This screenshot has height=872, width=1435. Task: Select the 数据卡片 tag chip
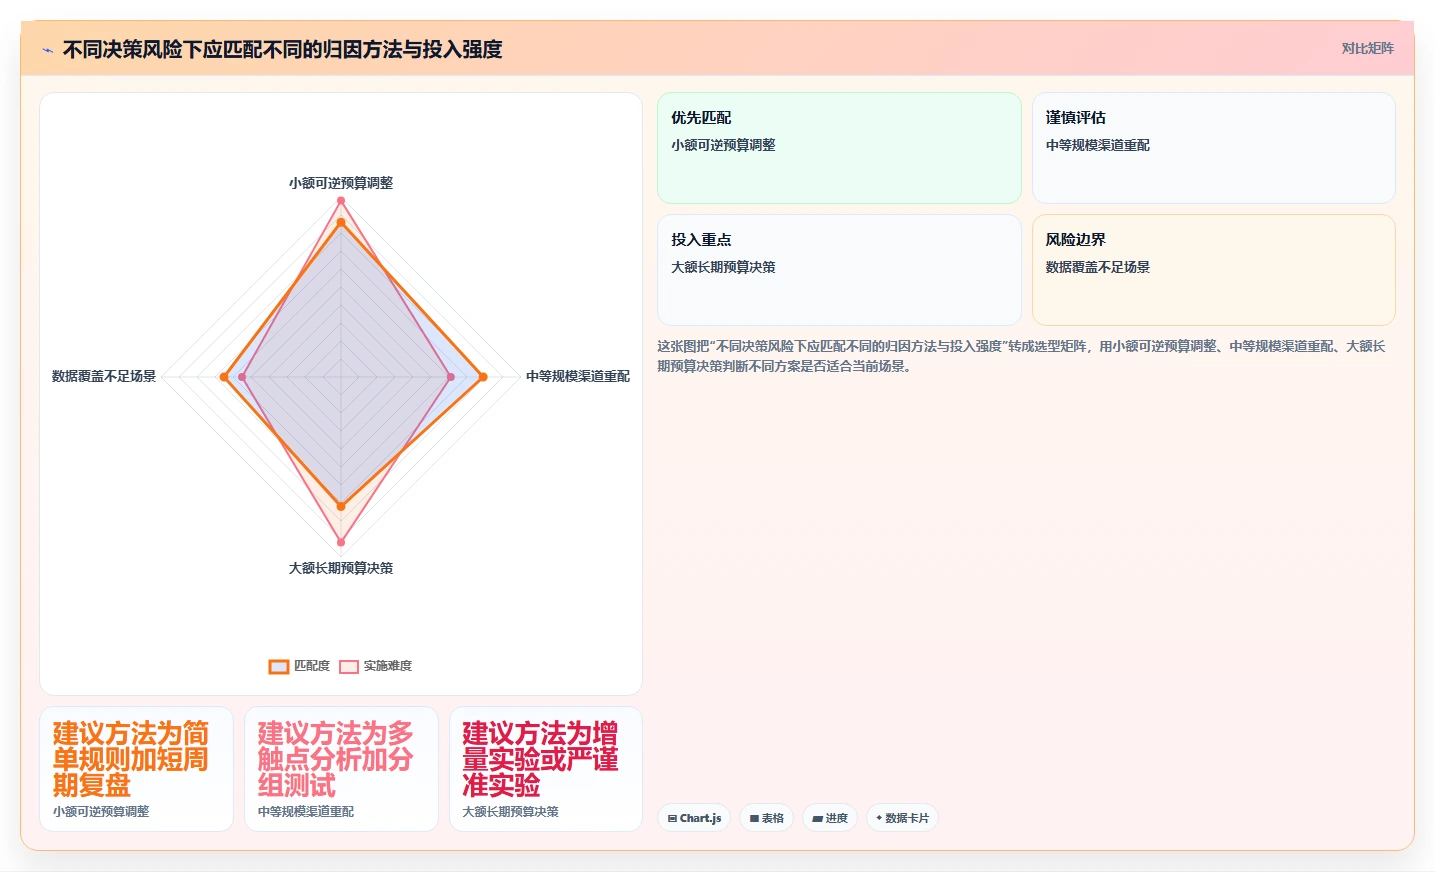point(903,818)
